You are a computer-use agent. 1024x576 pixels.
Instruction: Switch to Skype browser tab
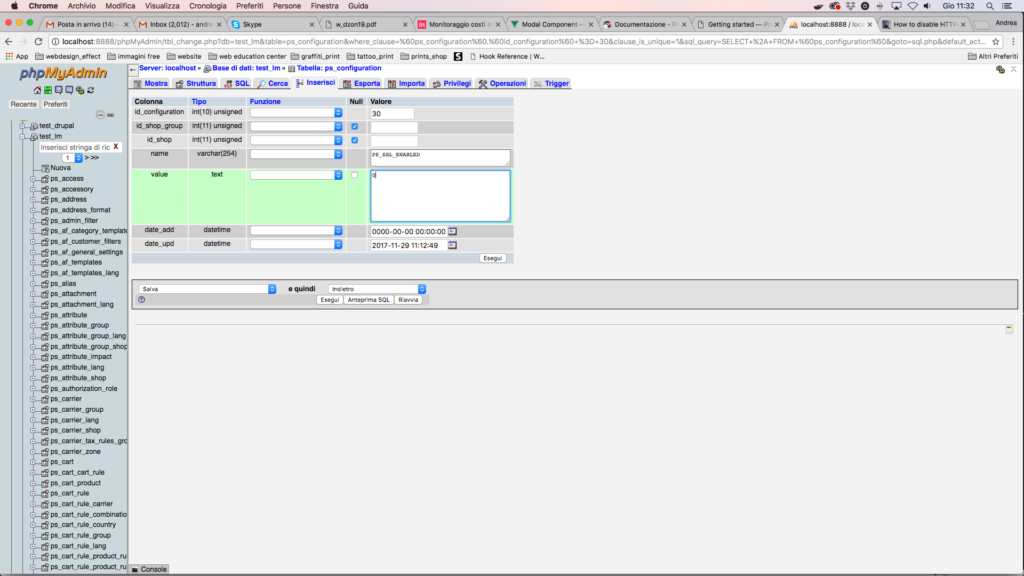(272, 24)
